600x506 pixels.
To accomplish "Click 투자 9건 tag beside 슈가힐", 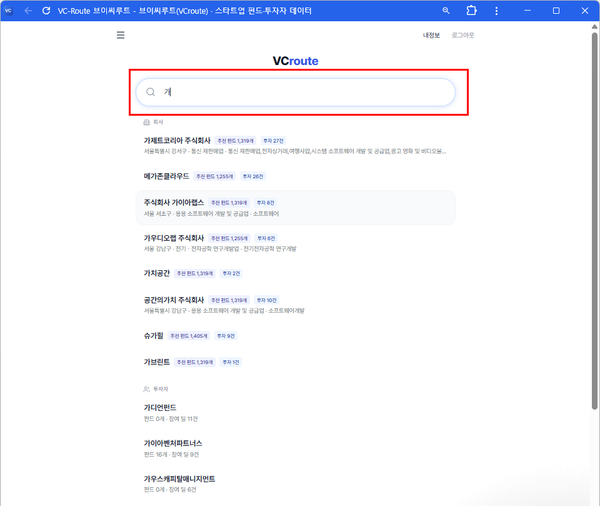I will pos(226,336).
